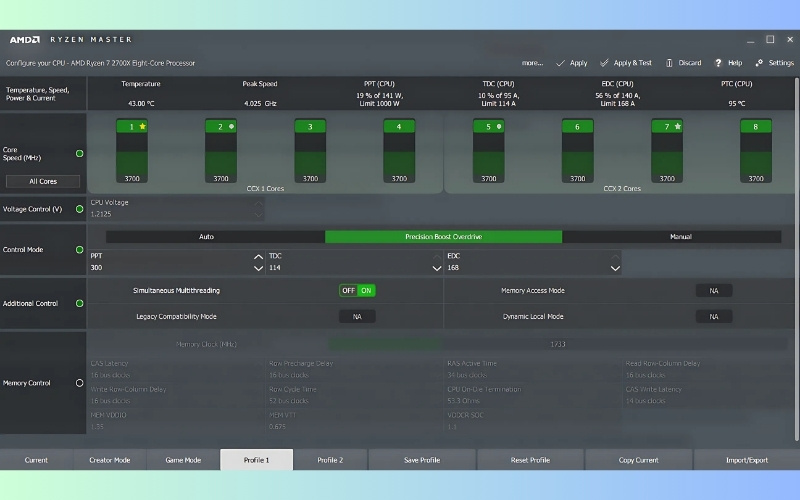Open Help via the question mark icon

[x=719, y=63]
